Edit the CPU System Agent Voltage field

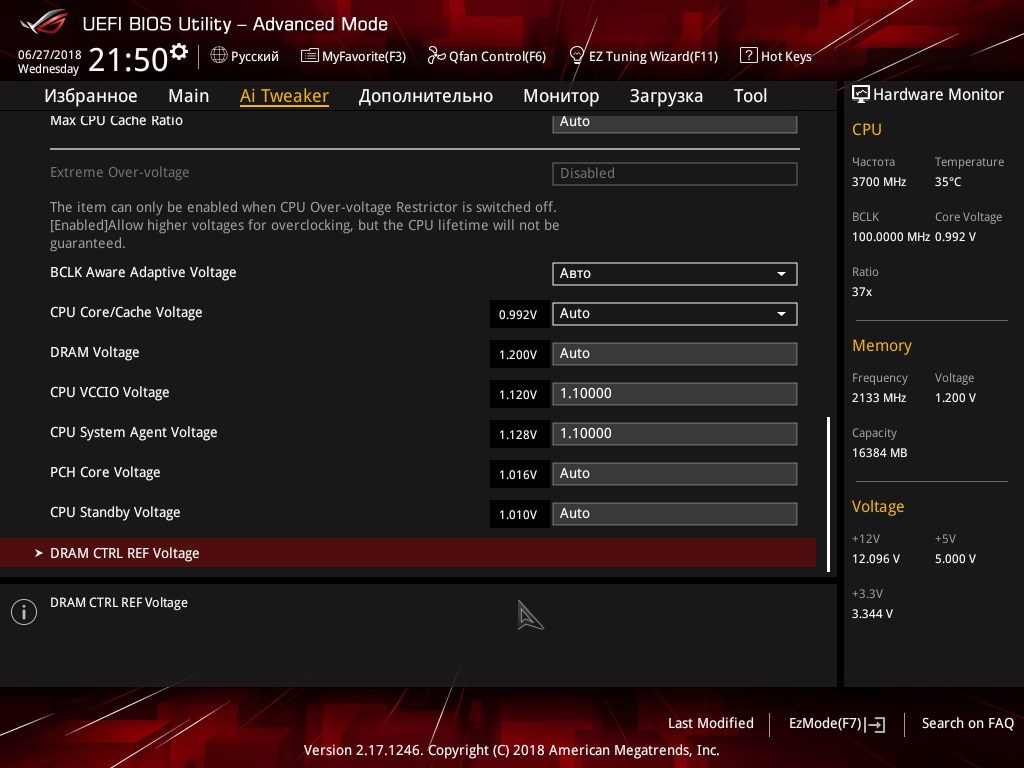(675, 434)
